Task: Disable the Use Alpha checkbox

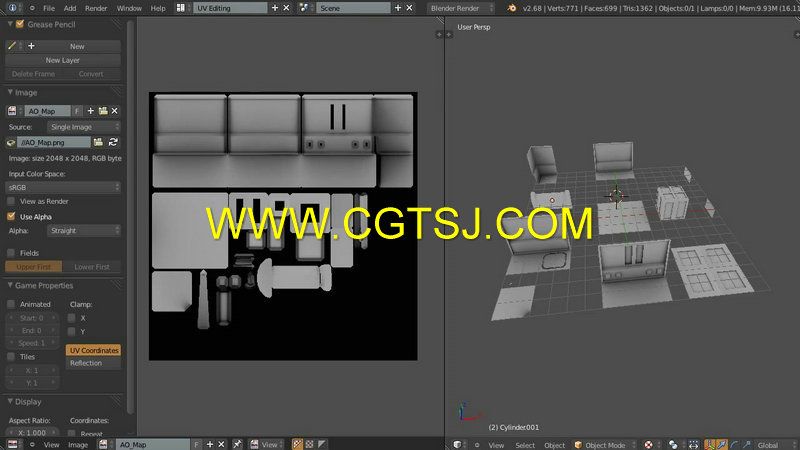Action: pyautogui.click(x=11, y=216)
